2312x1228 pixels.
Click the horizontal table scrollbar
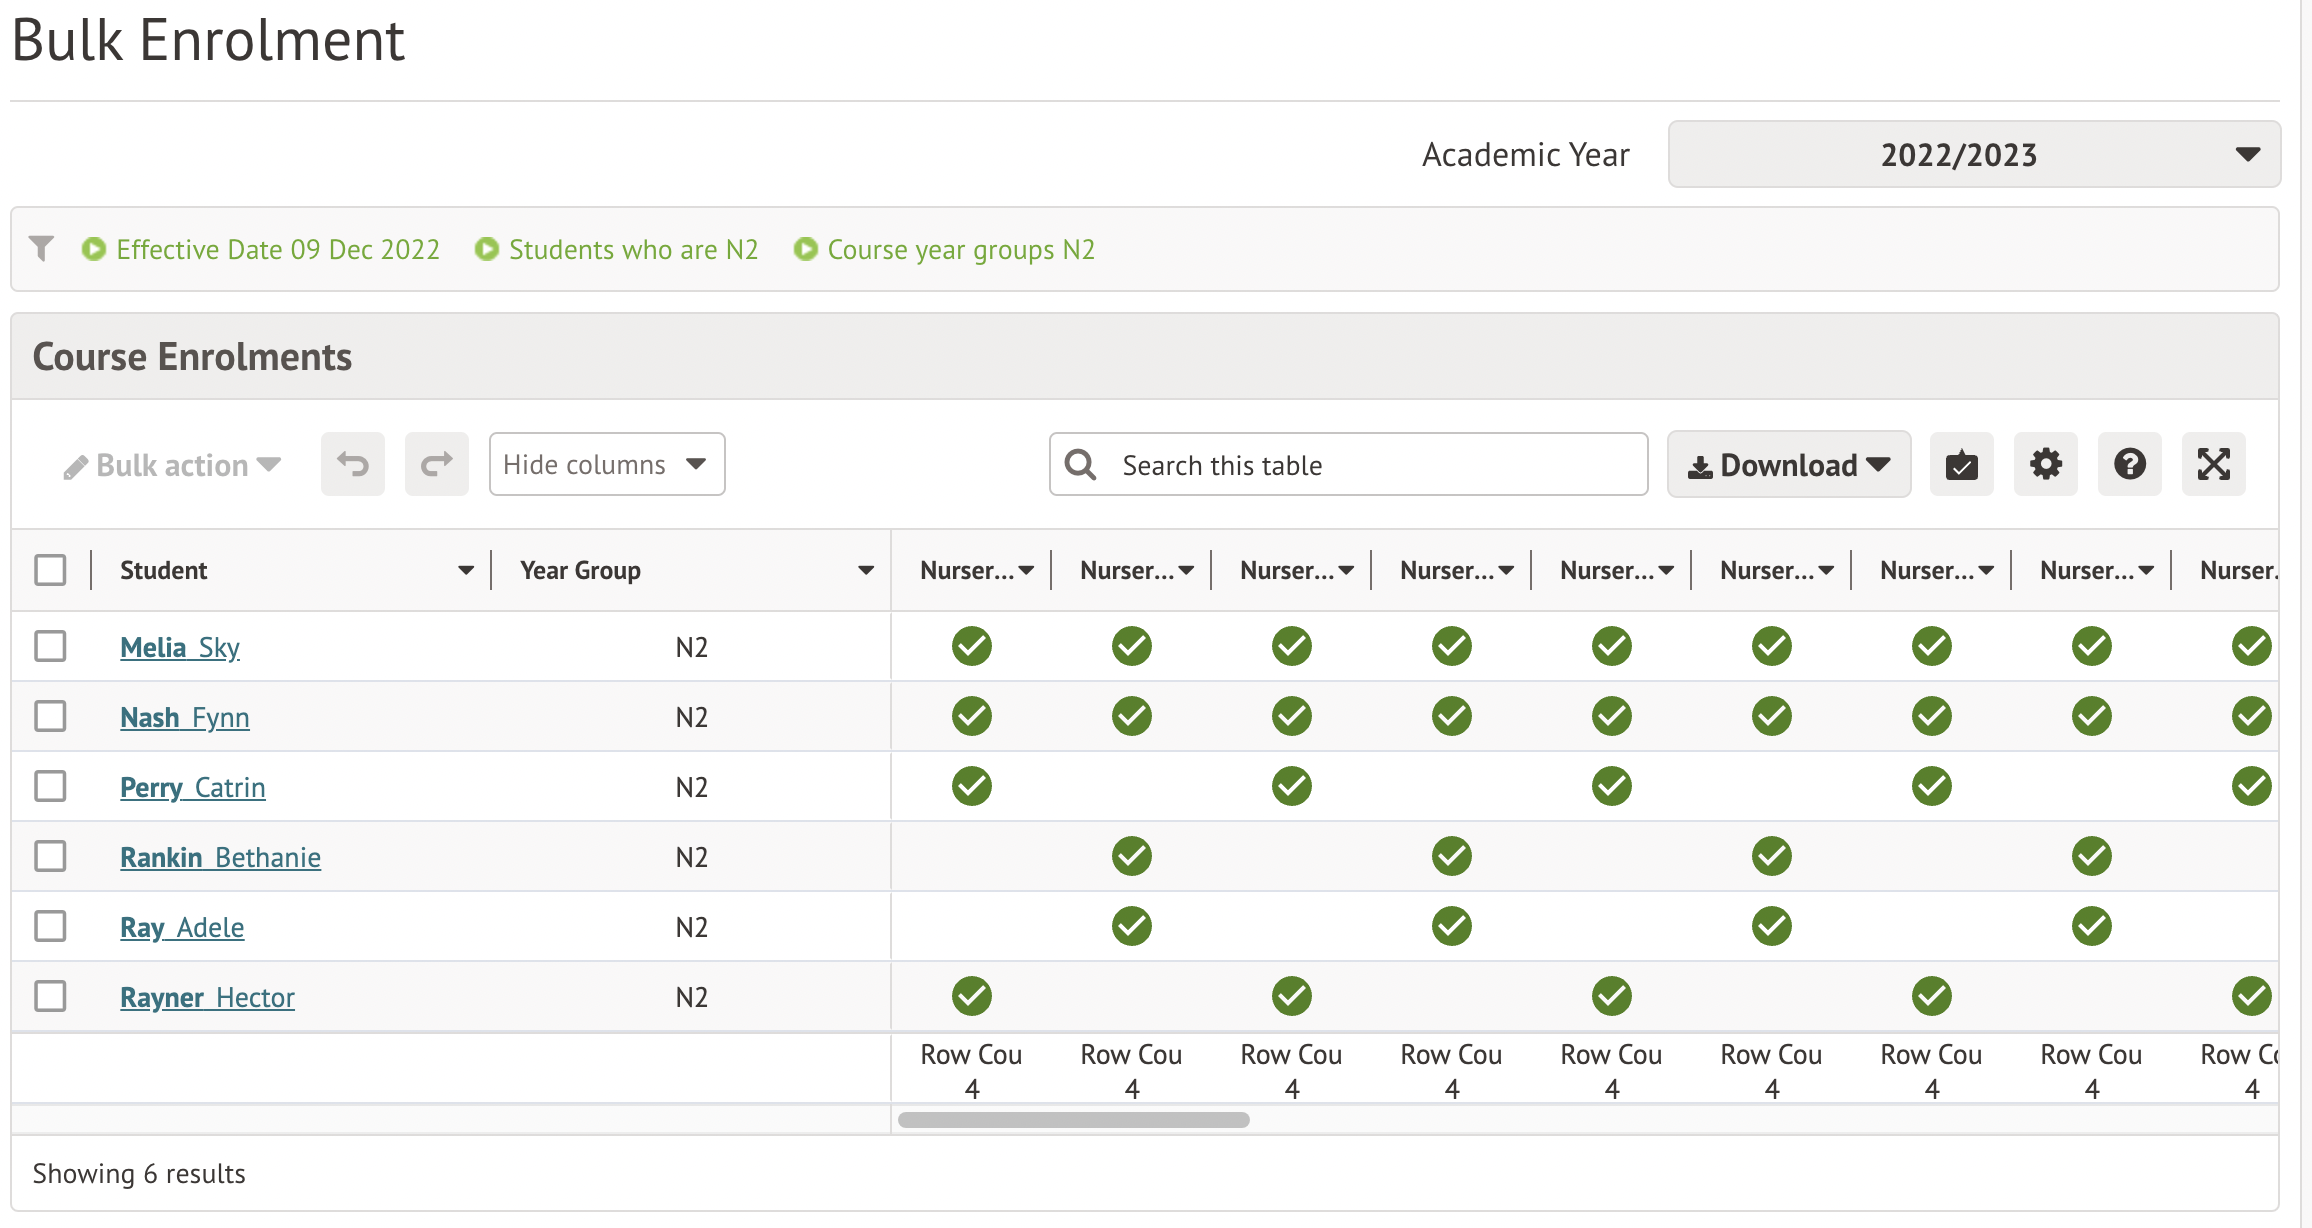[1073, 1120]
